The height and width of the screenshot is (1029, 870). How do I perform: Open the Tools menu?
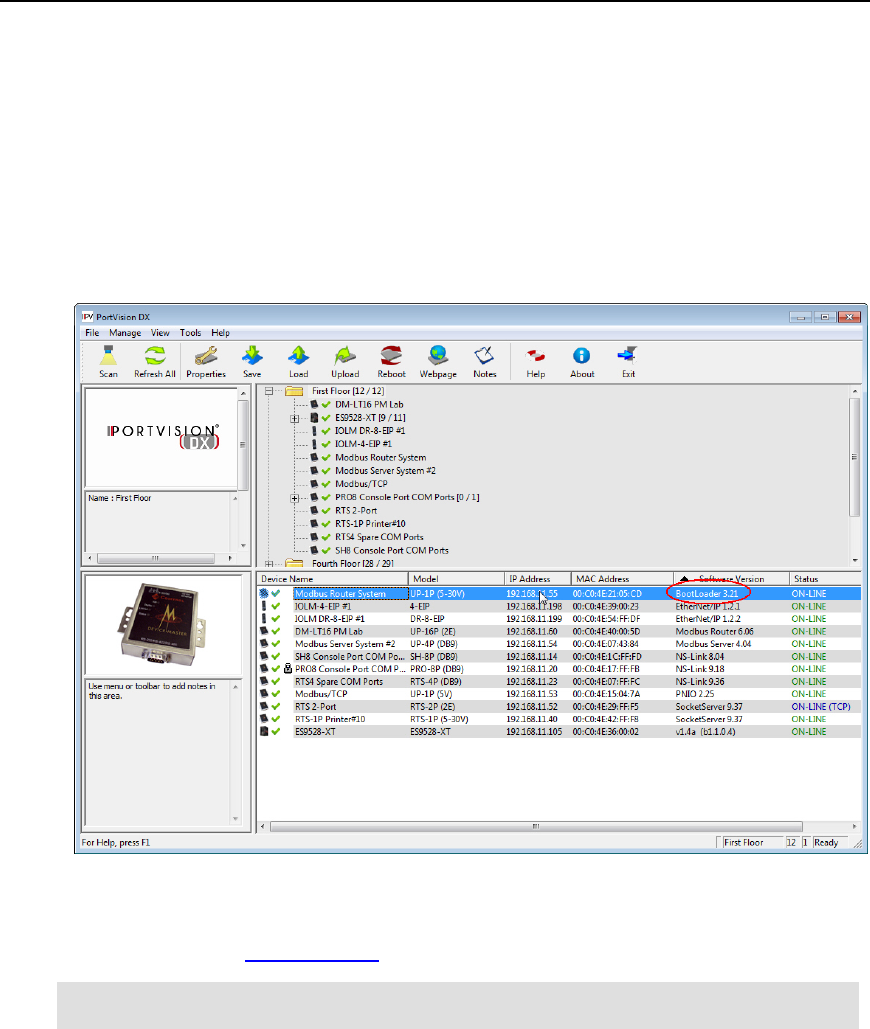190,333
